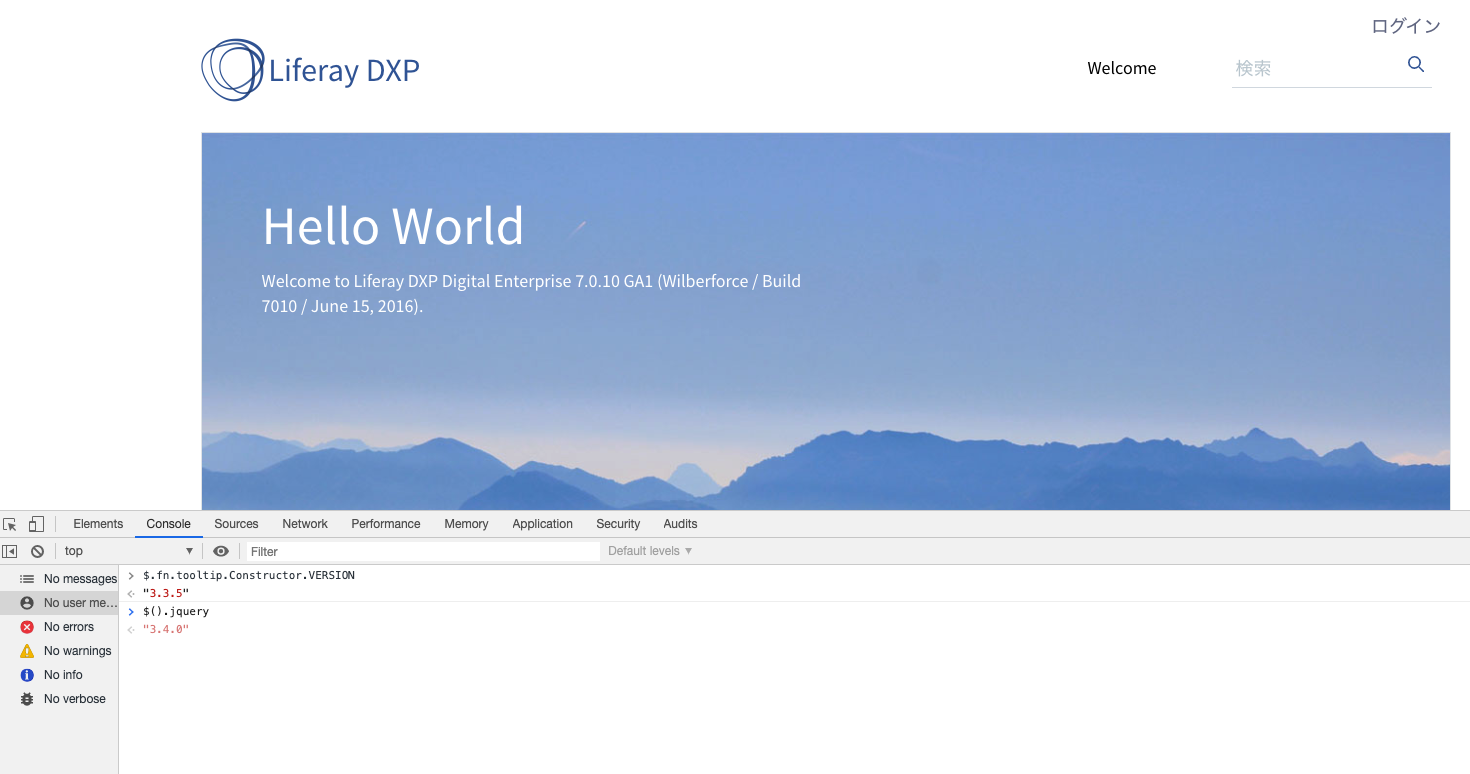Click the No messages list icon
The height and width of the screenshot is (774, 1470).
point(27,579)
